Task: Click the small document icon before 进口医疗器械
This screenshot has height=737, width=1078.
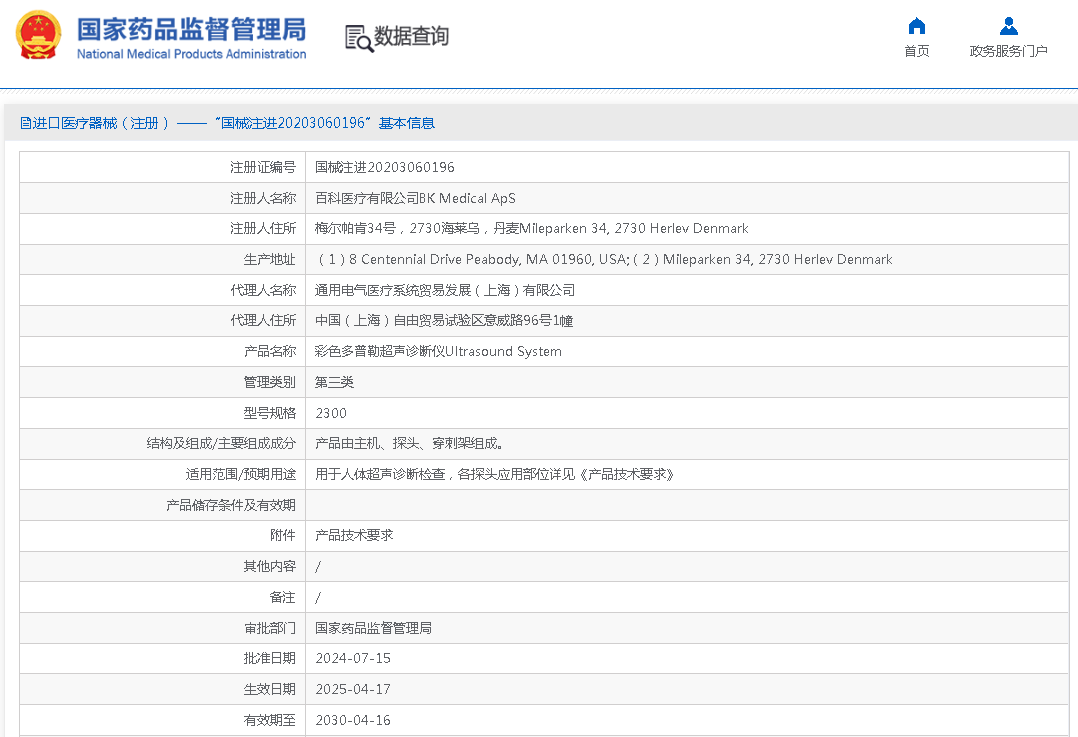Action: 26,123
